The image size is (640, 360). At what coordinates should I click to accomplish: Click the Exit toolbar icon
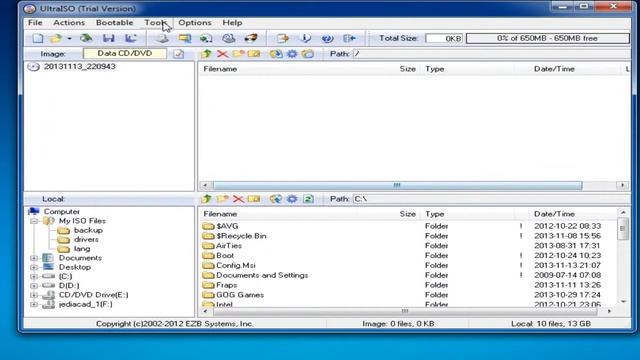click(x=349, y=38)
